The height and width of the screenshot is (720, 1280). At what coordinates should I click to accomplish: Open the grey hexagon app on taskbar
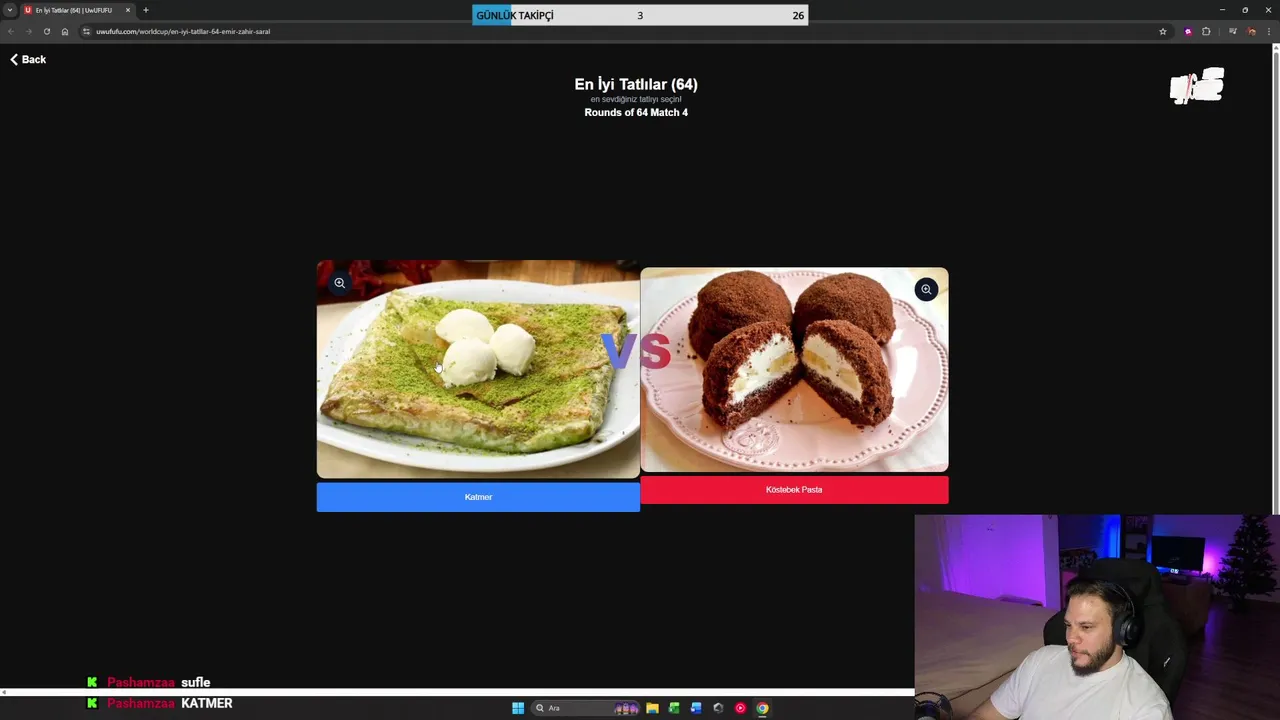pyautogui.click(x=718, y=708)
